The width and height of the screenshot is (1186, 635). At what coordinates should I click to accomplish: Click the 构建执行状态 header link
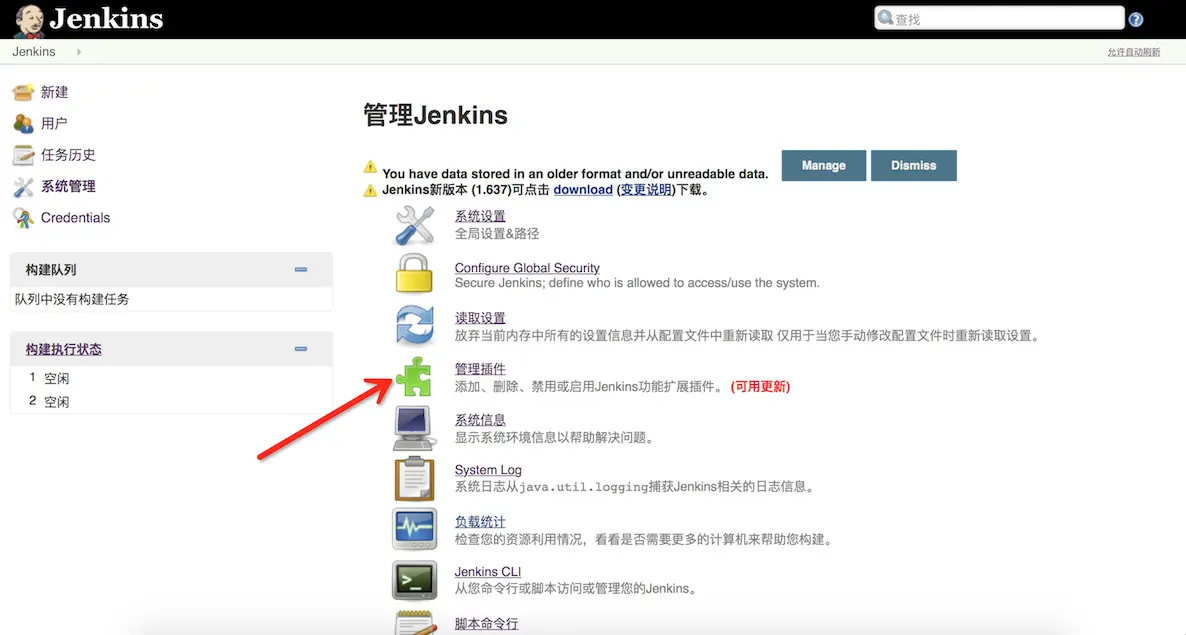(64, 349)
